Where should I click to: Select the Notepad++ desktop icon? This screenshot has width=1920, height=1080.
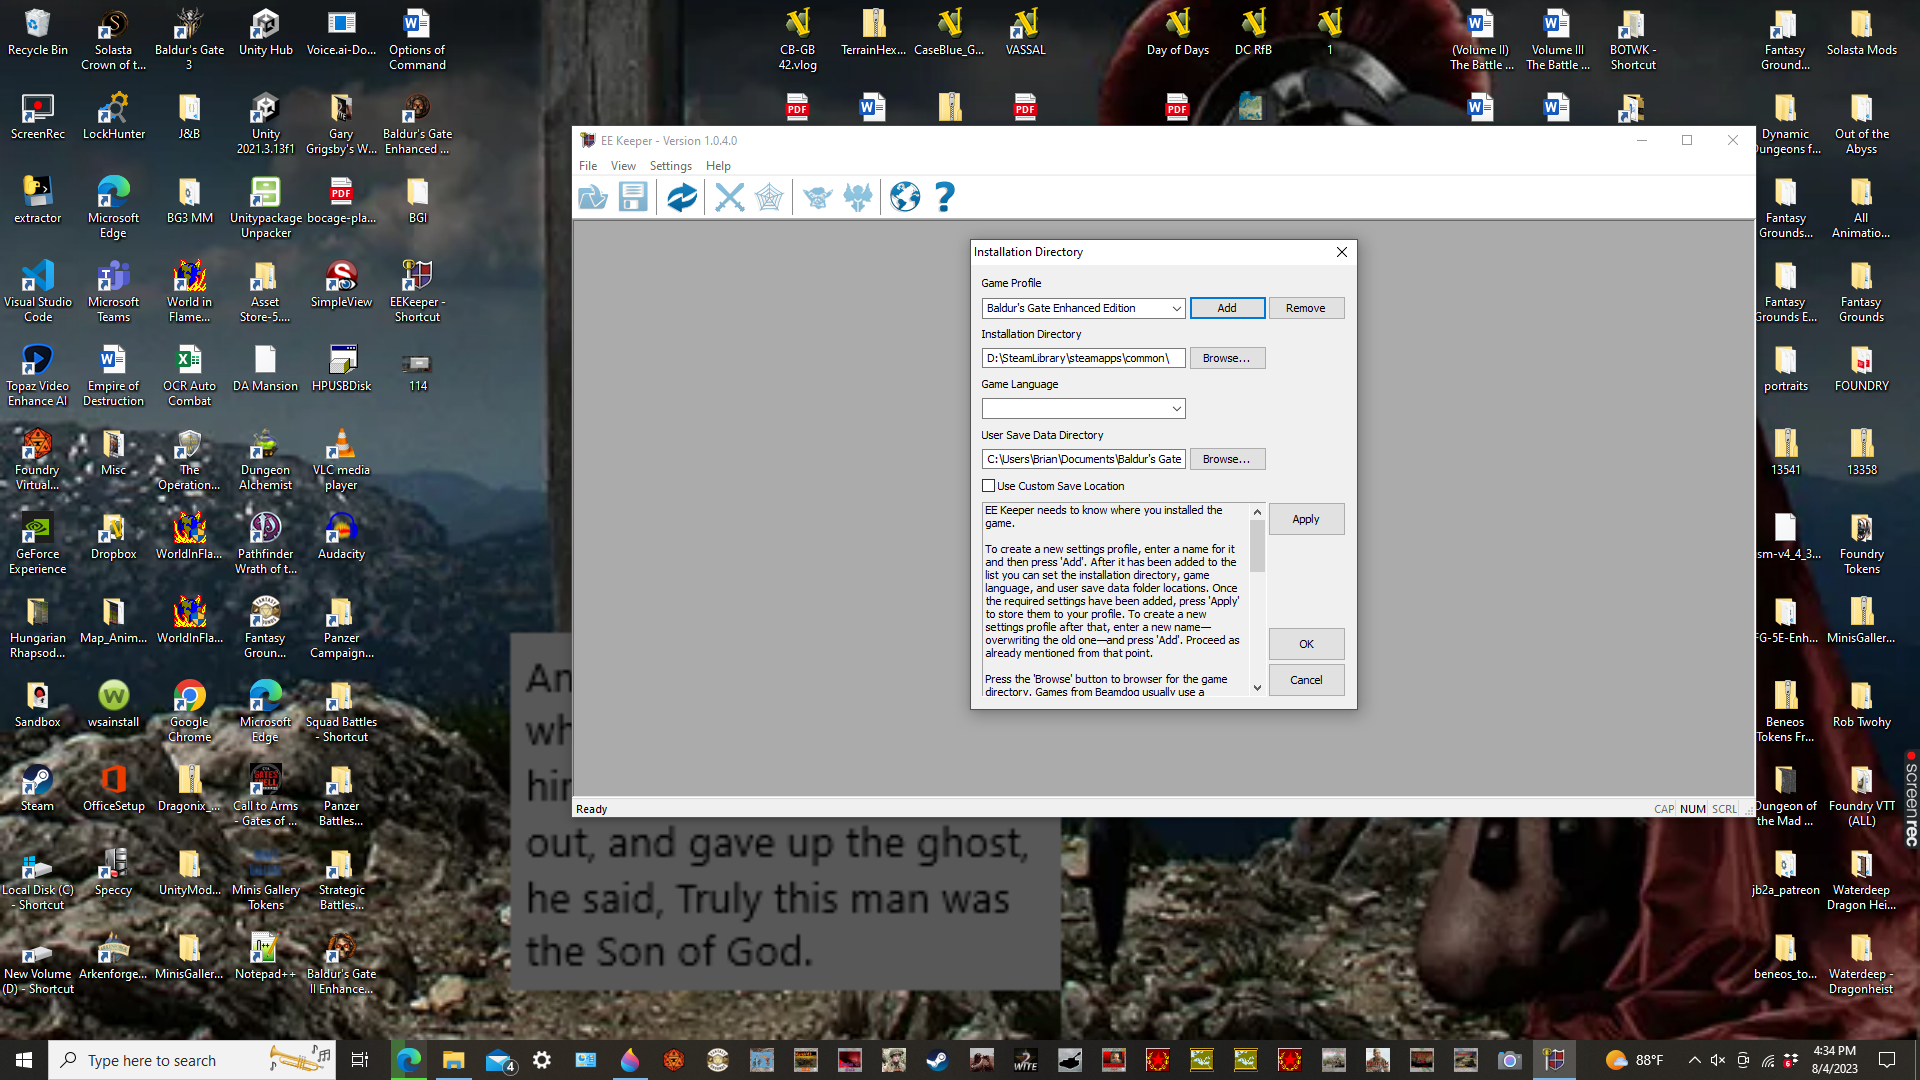(x=265, y=957)
